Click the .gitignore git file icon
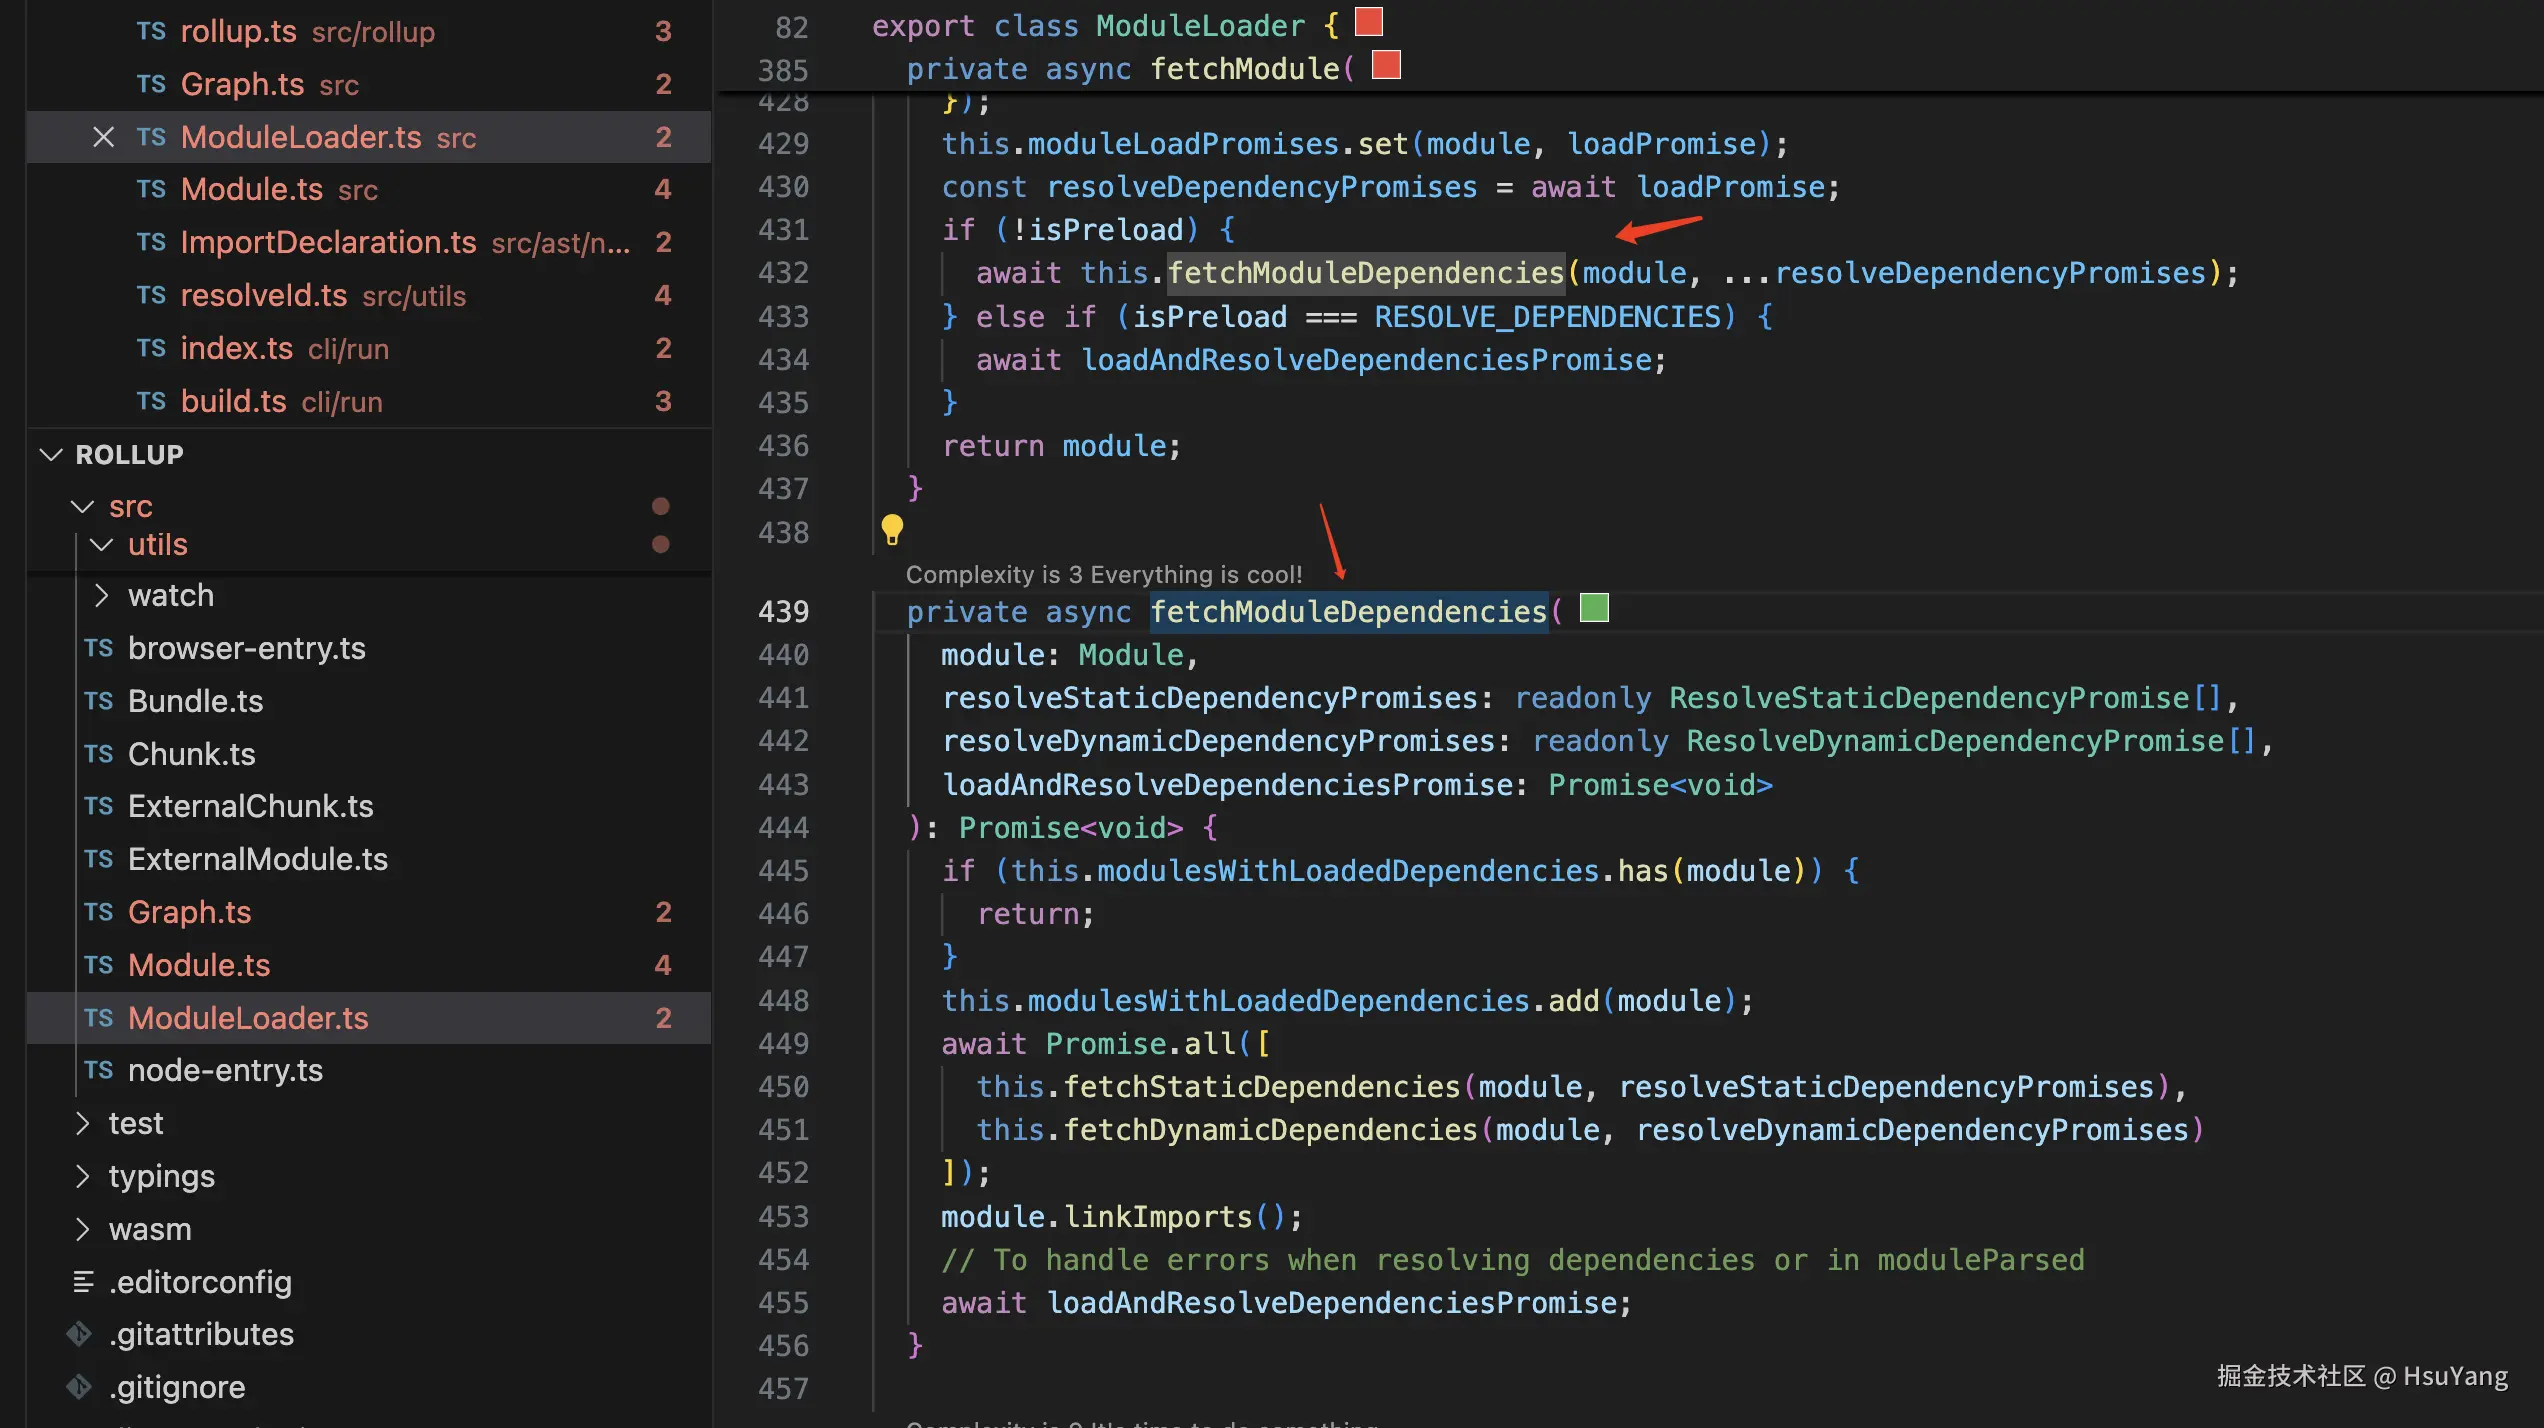 (x=79, y=1387)
